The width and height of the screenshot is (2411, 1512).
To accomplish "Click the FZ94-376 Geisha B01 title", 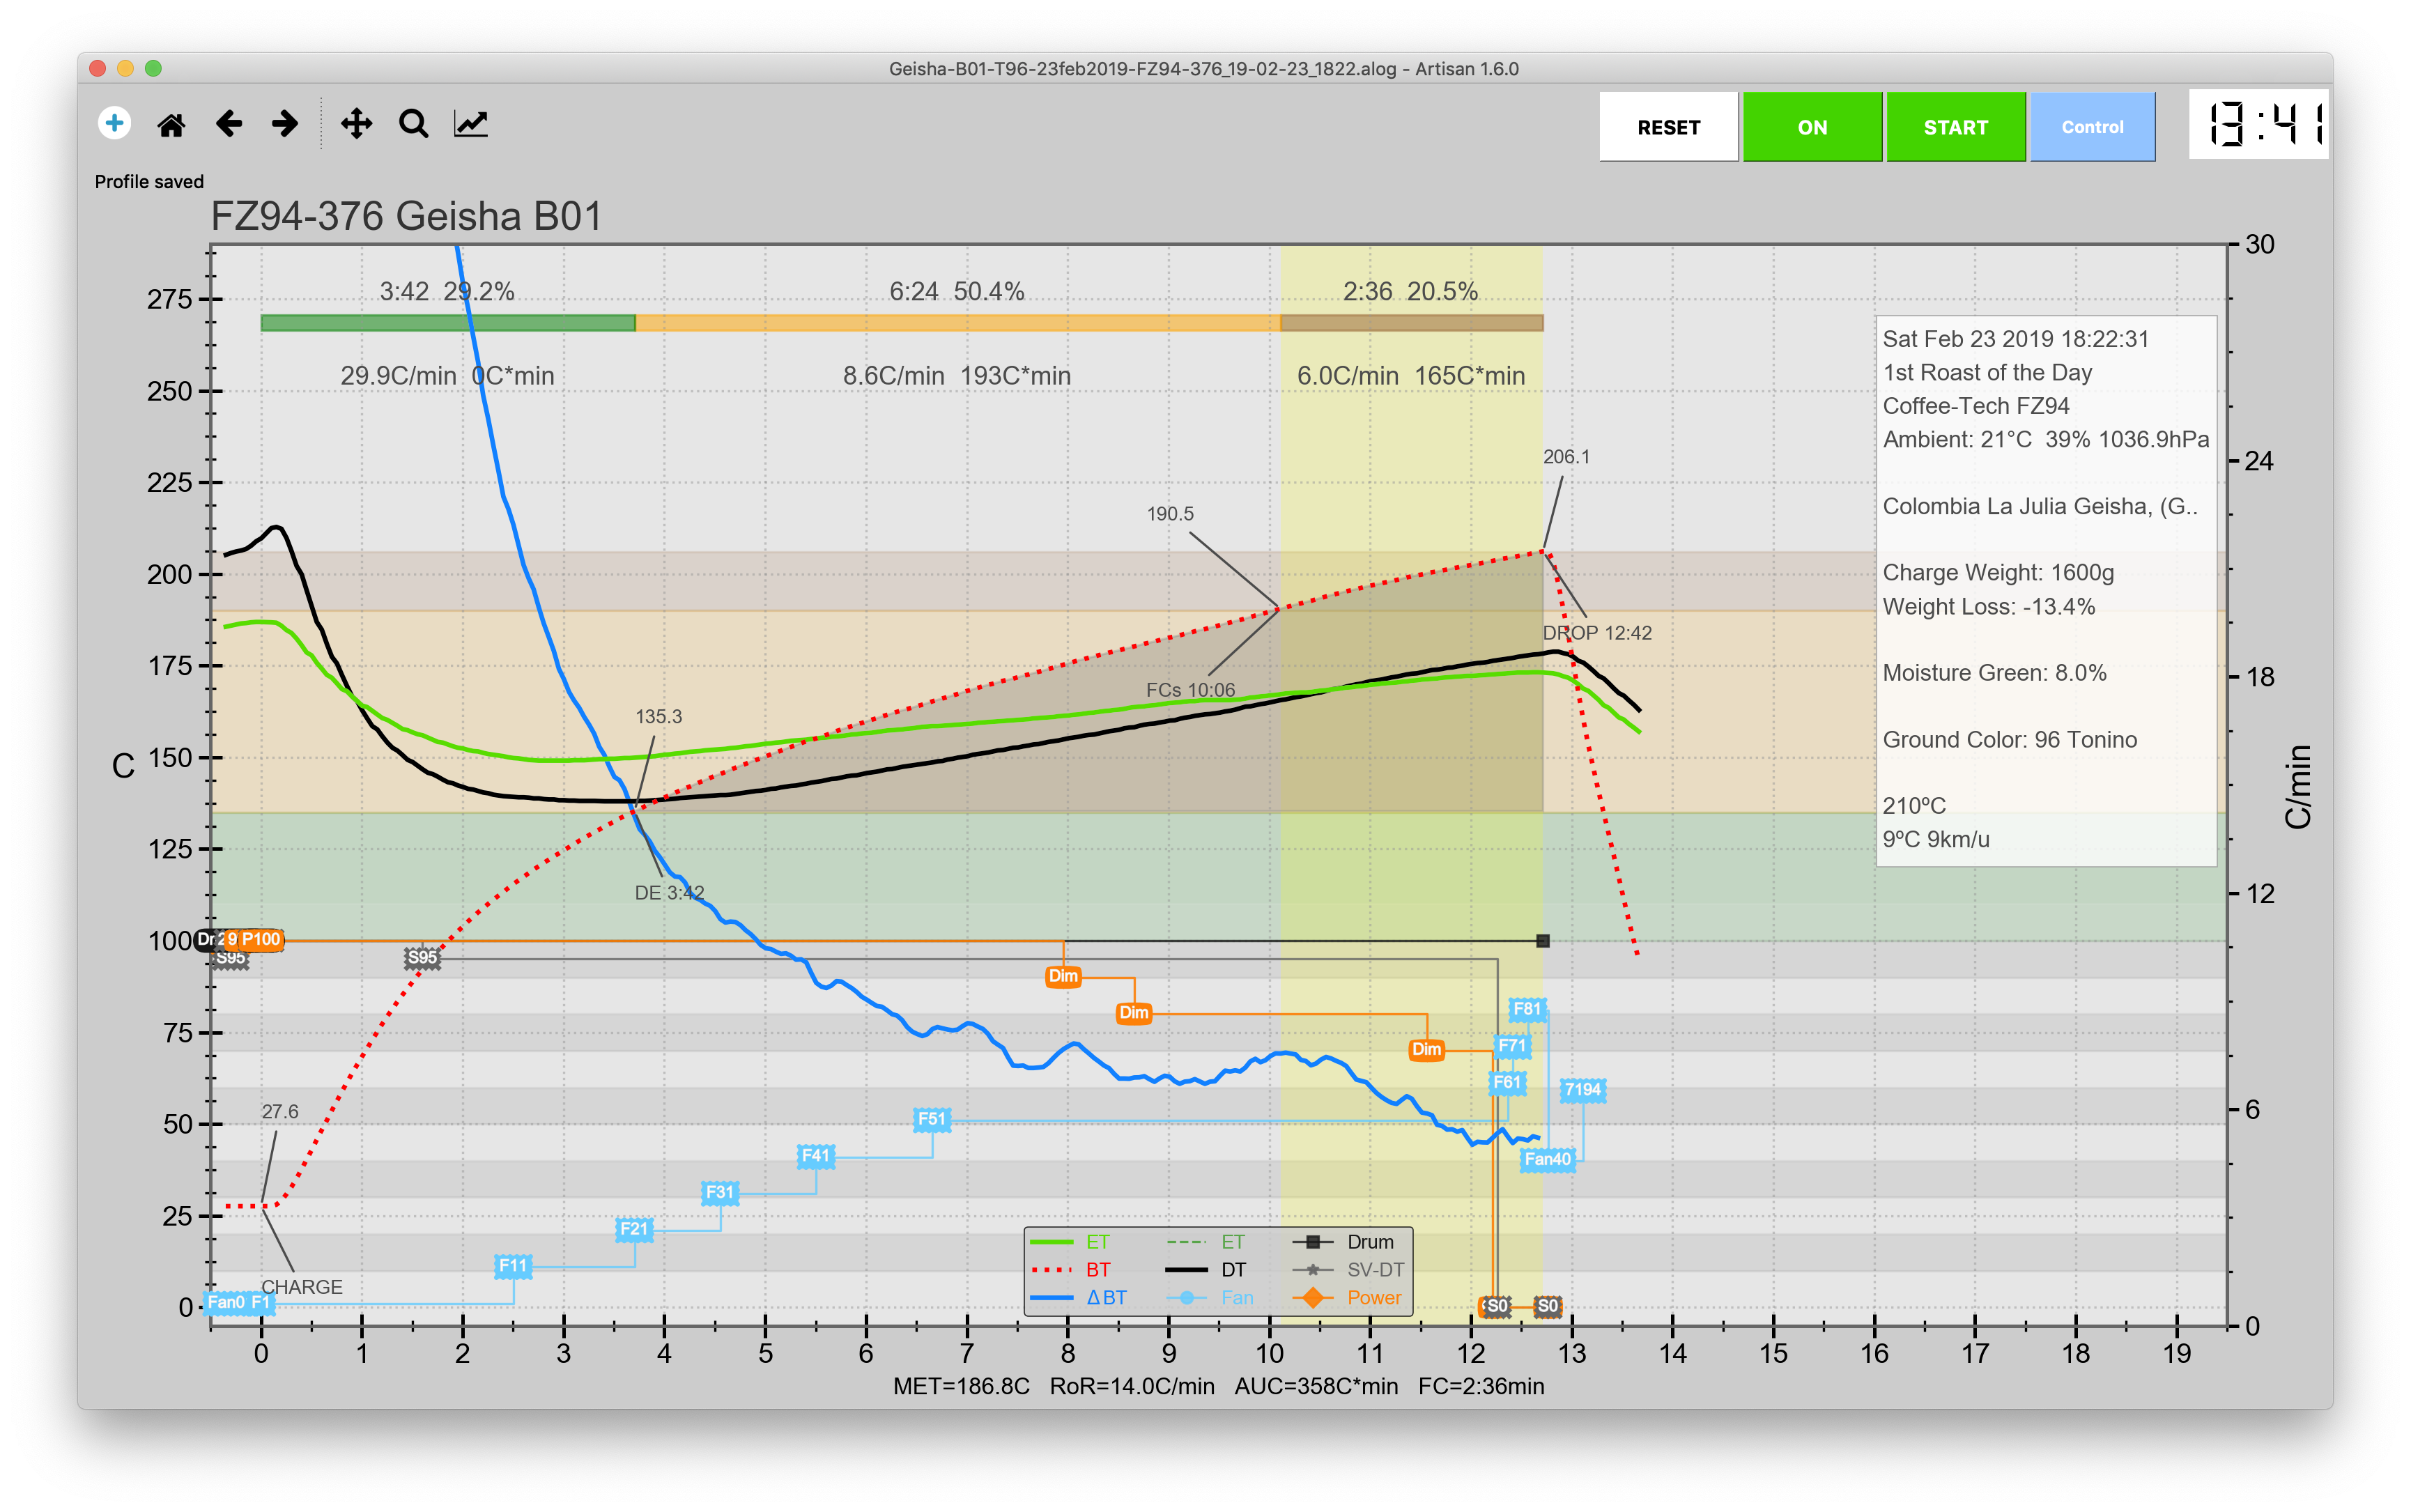I will point(406,216).
